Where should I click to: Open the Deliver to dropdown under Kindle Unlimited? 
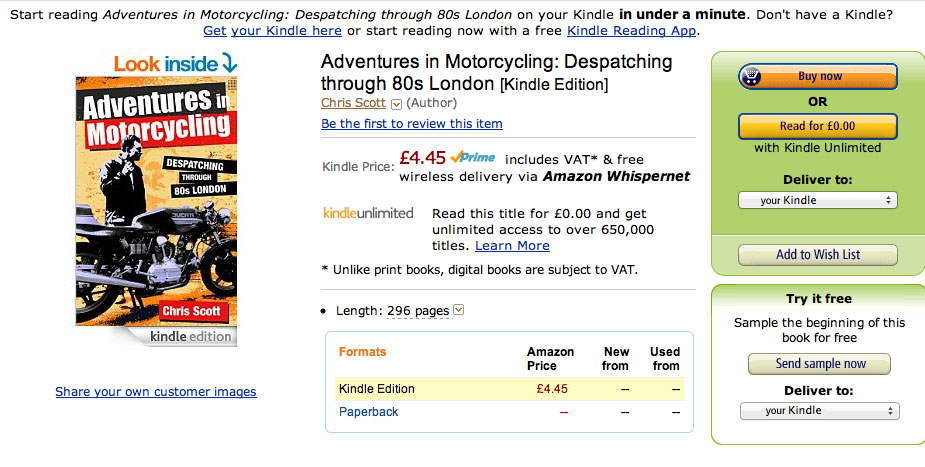click(x=817, y=200)
